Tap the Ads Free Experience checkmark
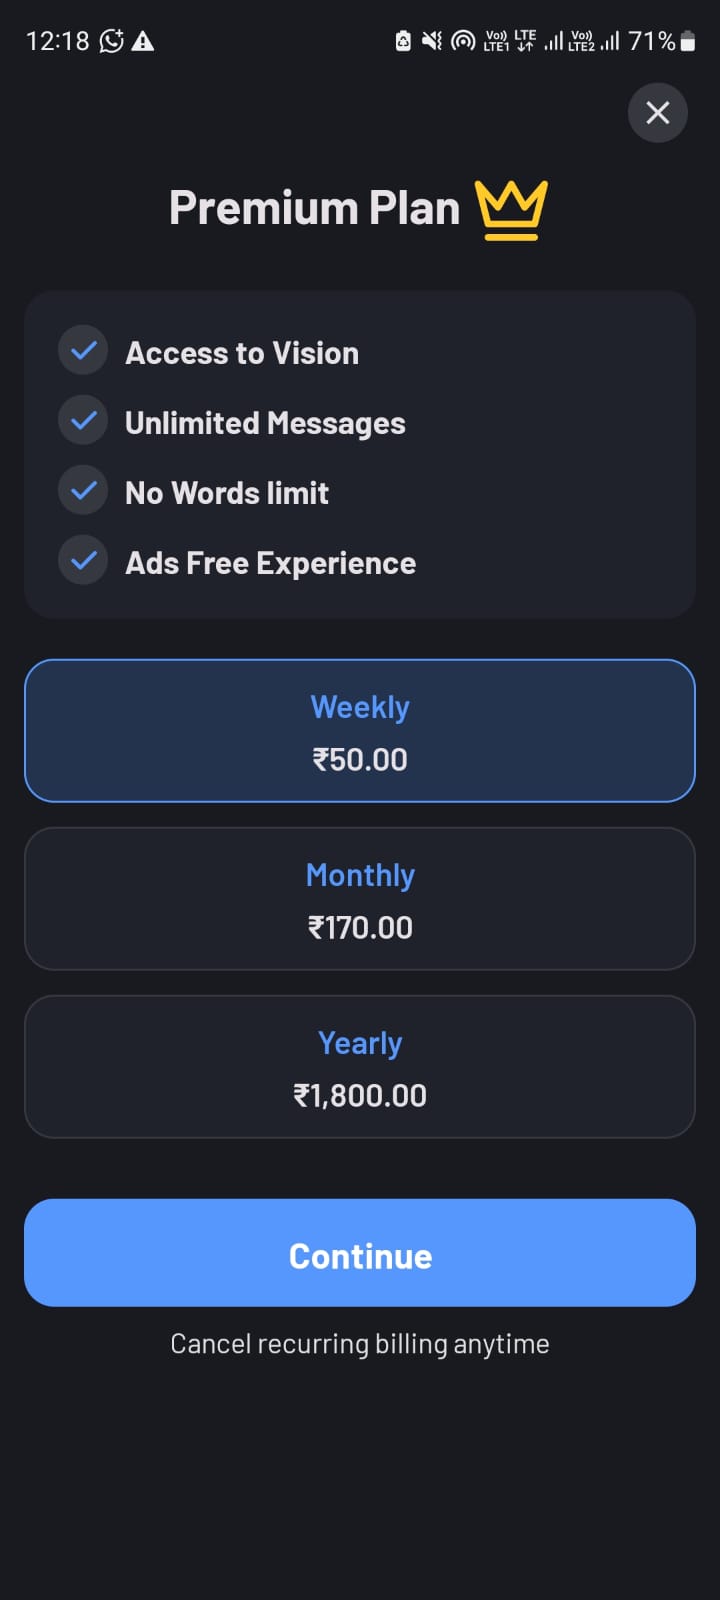 pyautogui.click(x=83, y=561)
